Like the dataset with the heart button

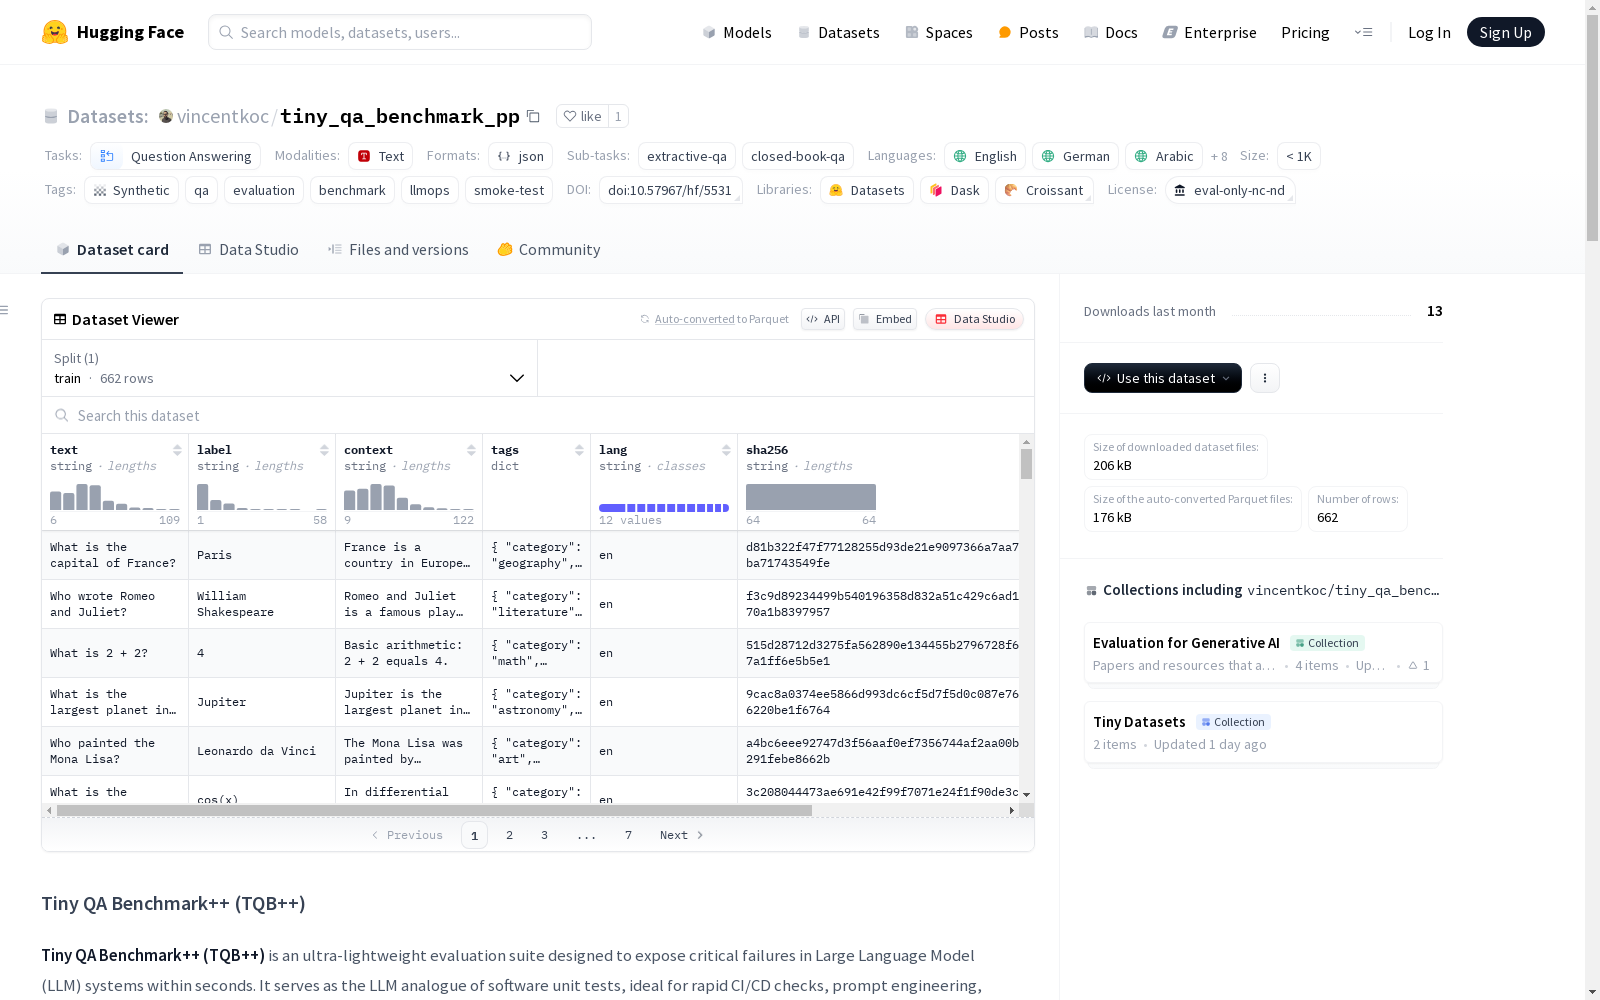click(x=583, y=117)
